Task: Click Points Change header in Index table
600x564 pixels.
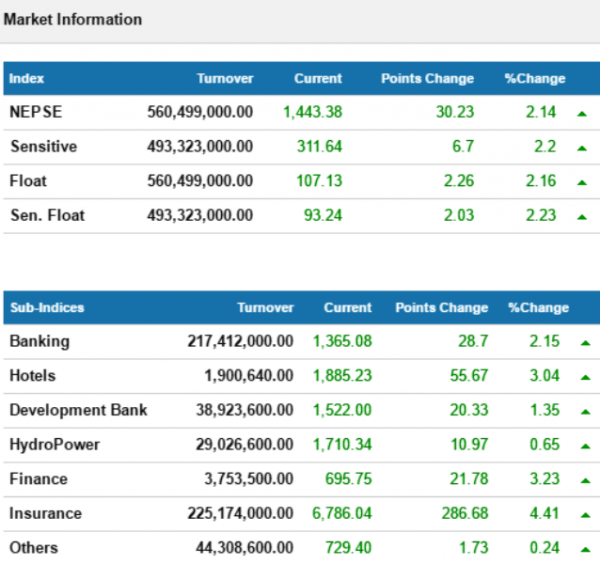Action: point(427,78)
